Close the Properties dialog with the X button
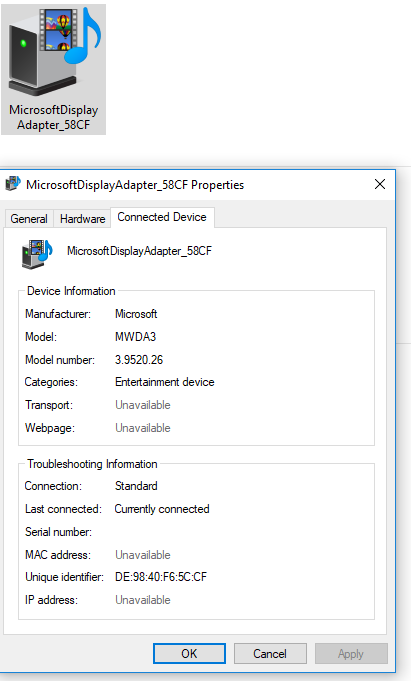Screen dimensions: 411x681 [380, 184]
